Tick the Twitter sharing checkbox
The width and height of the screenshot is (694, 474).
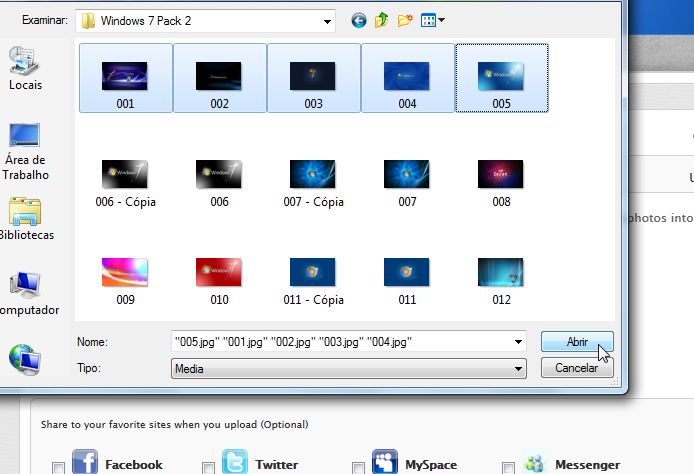[208, 467]
